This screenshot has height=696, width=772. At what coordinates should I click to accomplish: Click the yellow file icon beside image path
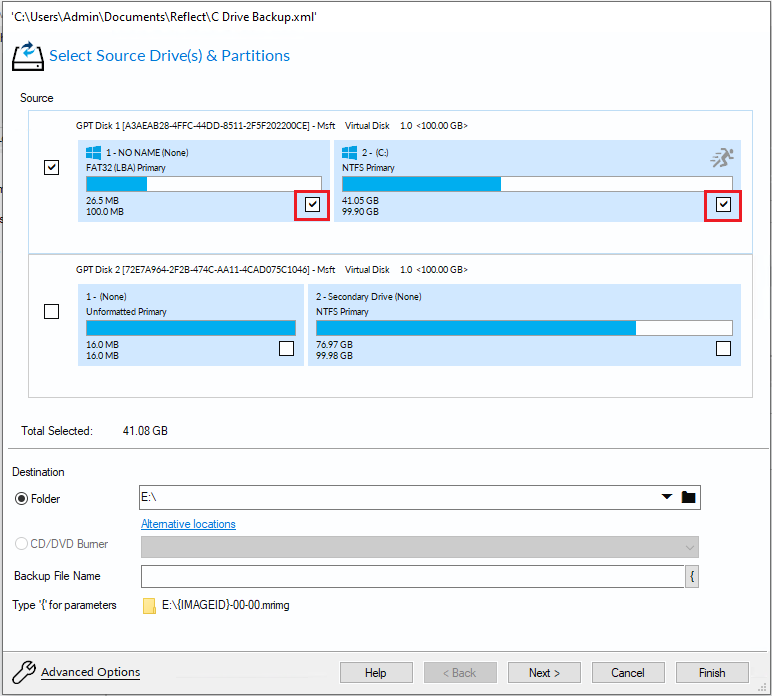click(149, 605)
